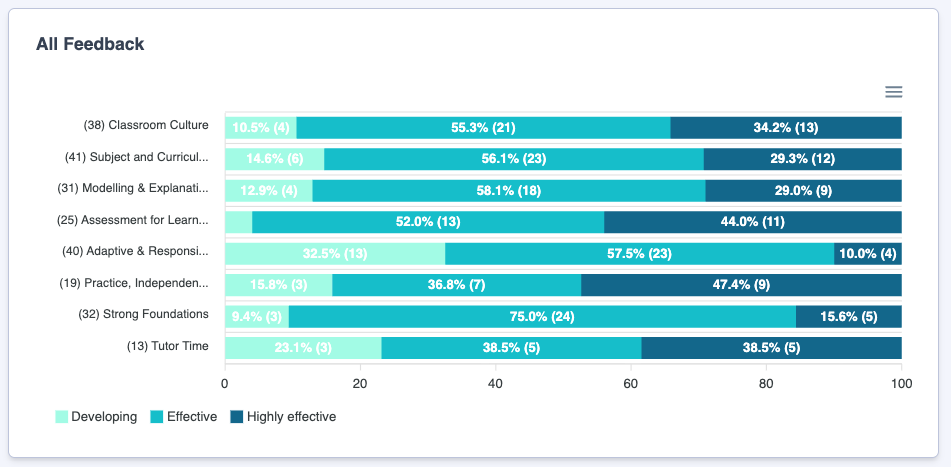Toggle the Effective legend series
The width and height of the screenshot is (951, 467).
pos(191,416)
